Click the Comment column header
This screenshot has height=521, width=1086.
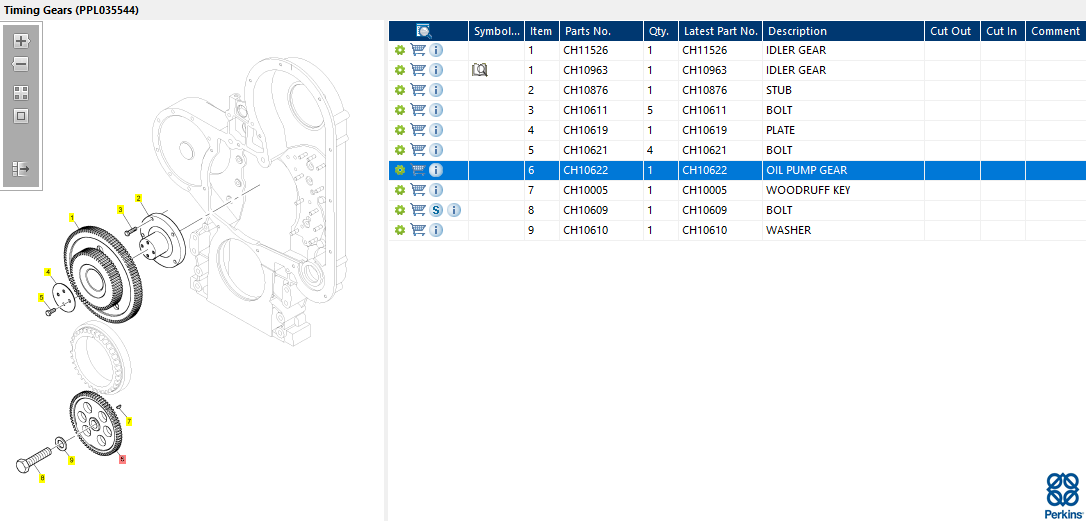1056,31
